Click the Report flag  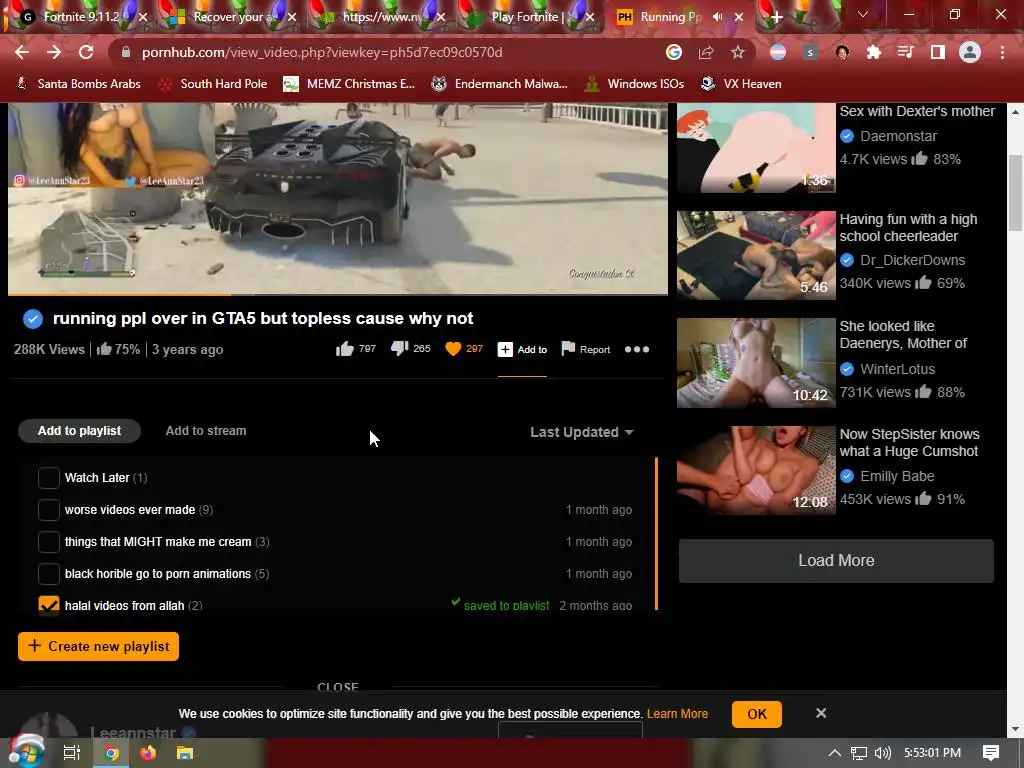click(x=586, y=349)
